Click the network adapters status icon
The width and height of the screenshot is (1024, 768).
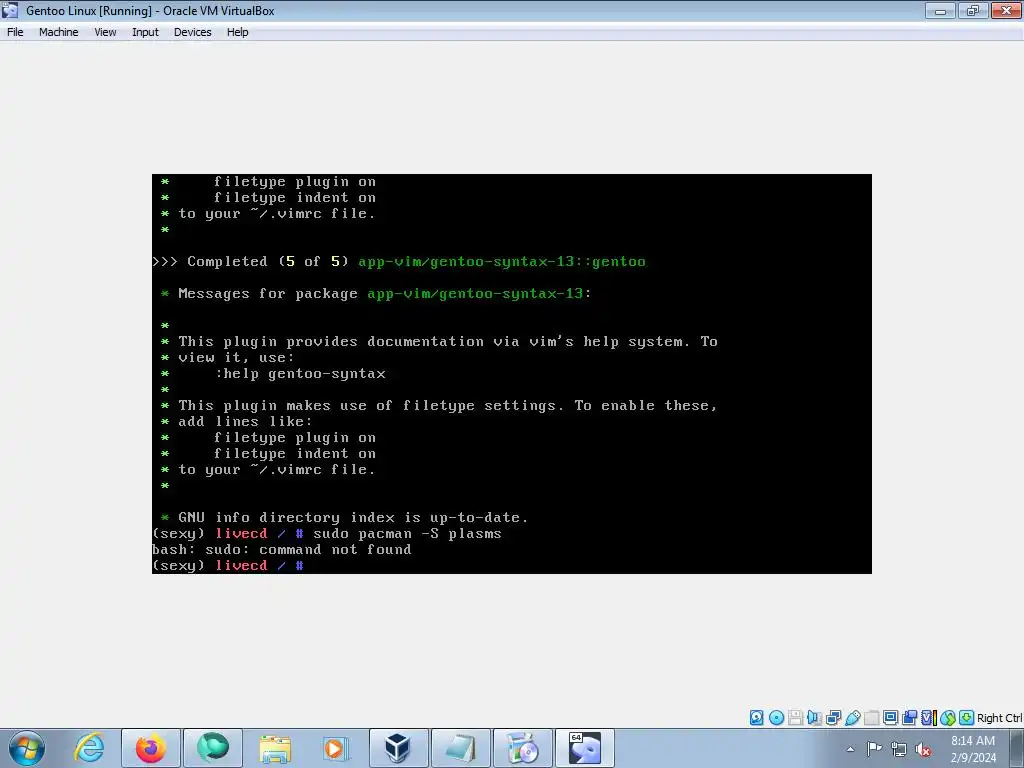[833, 718]
